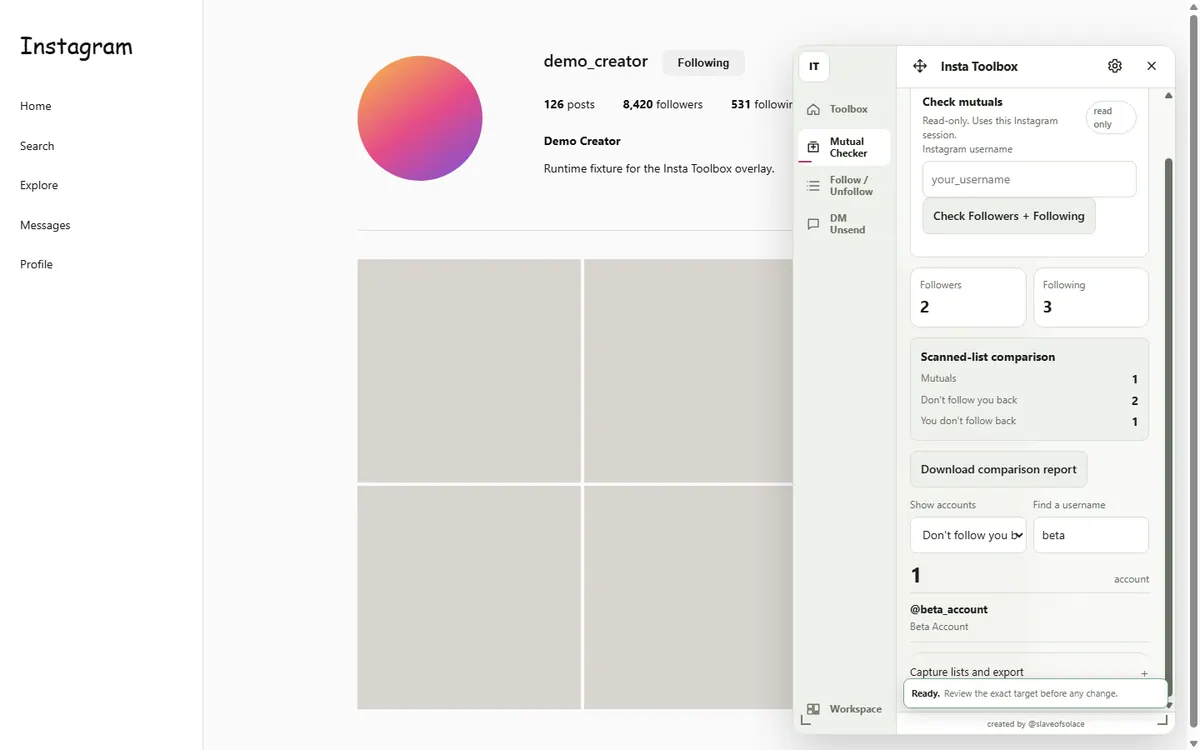
Task: Open Search in Instagram sidebar
Action: point(37,146)
